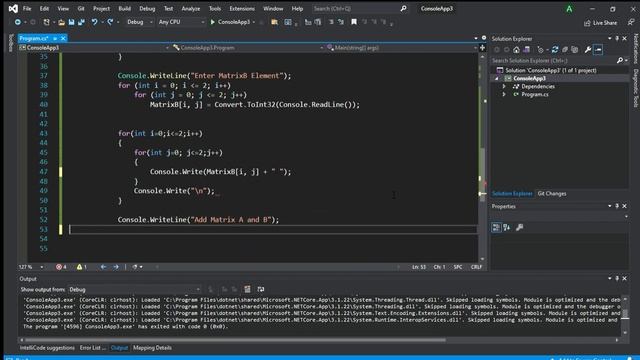
Task: Click the CRLF line ending indicator
Action: click(x=476, y=267)
